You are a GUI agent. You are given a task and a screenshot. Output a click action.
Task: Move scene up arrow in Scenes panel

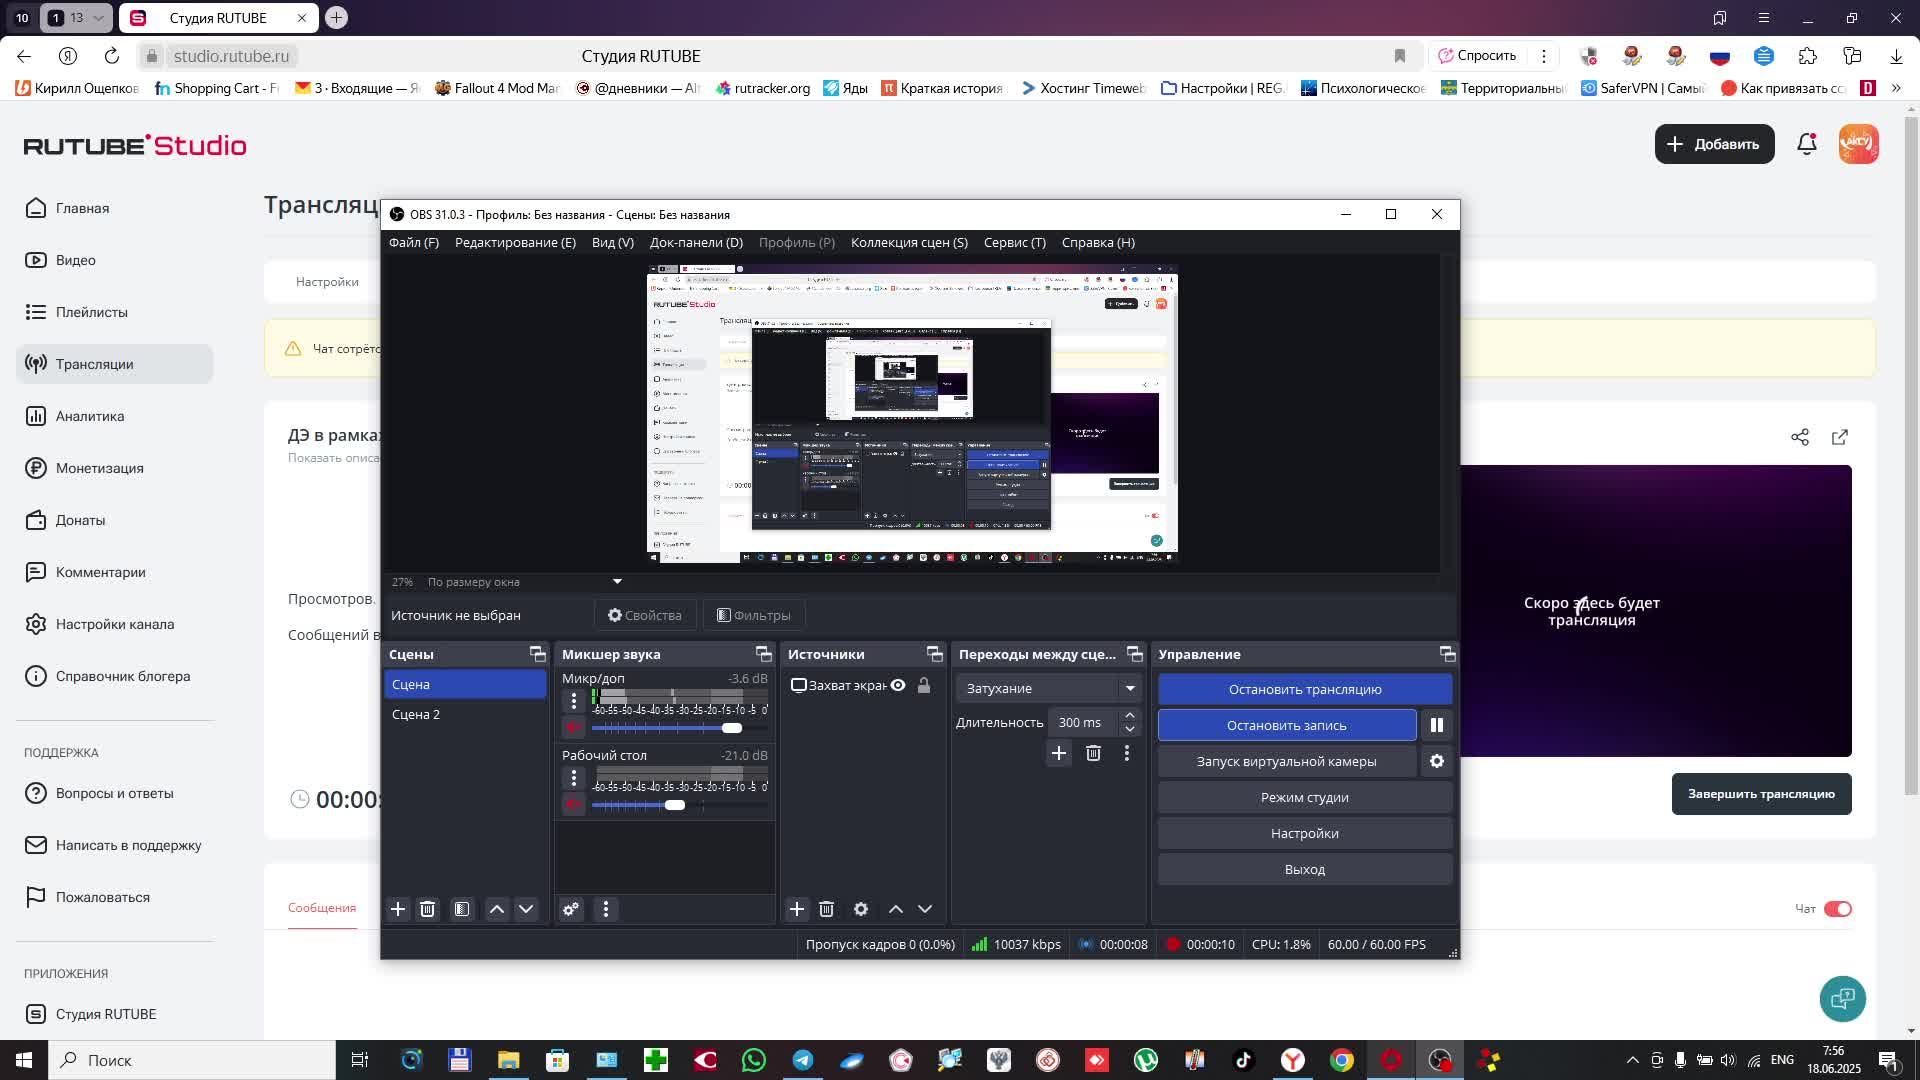[x=497, y=909]
